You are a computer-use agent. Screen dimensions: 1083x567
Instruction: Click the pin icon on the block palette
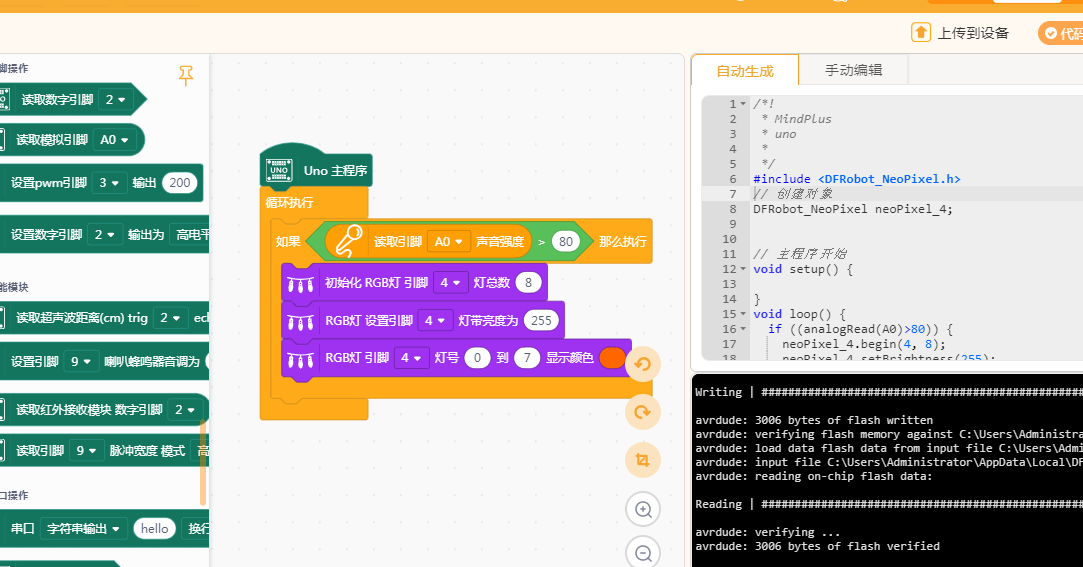click(x=186, y=75)
